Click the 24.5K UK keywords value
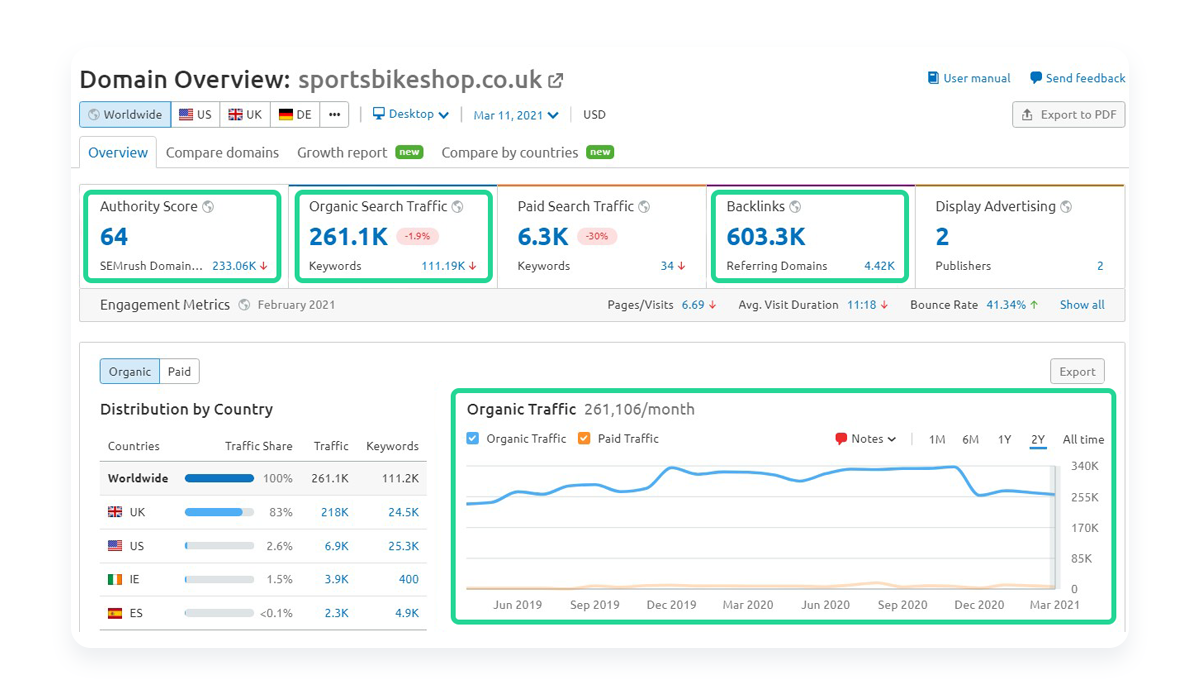 coord(403,512)
